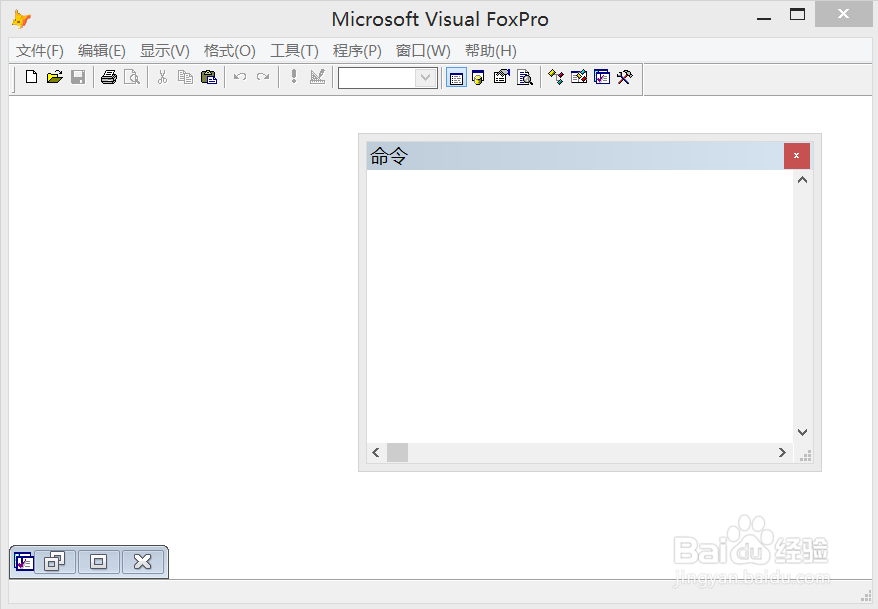This screenshot has width=878, height=609.
Task: Click the Cut scissors icon
Action: pyautogui.click(x=162, y=77)
